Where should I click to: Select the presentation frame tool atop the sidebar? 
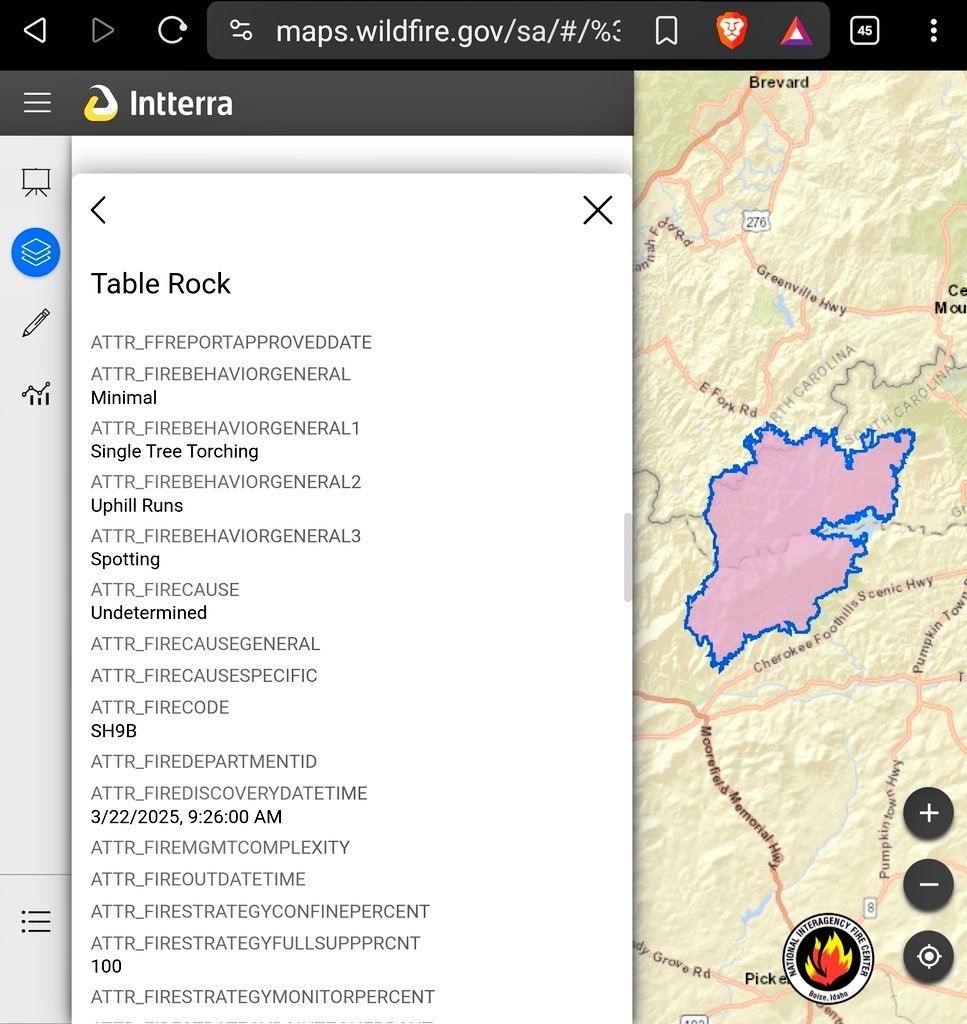tap(36, 182)
